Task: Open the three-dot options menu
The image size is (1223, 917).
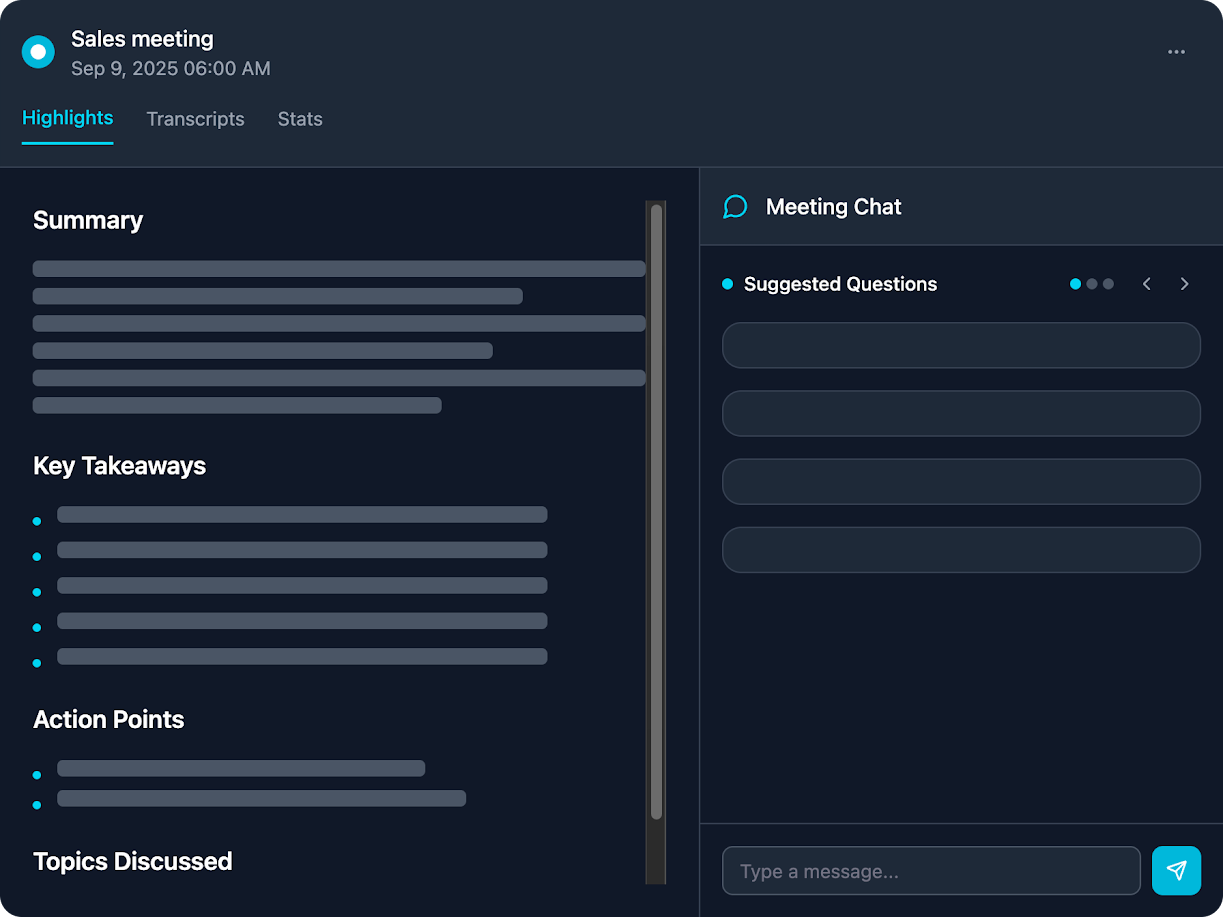Action: click(x=1176, y=51)
